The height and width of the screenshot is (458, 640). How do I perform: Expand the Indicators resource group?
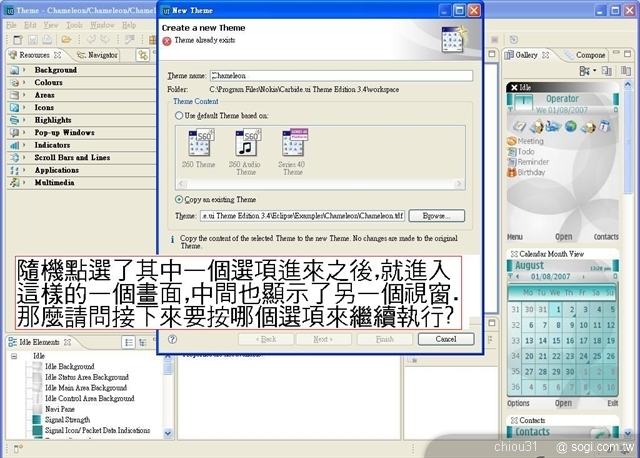(x=24, y=145)
